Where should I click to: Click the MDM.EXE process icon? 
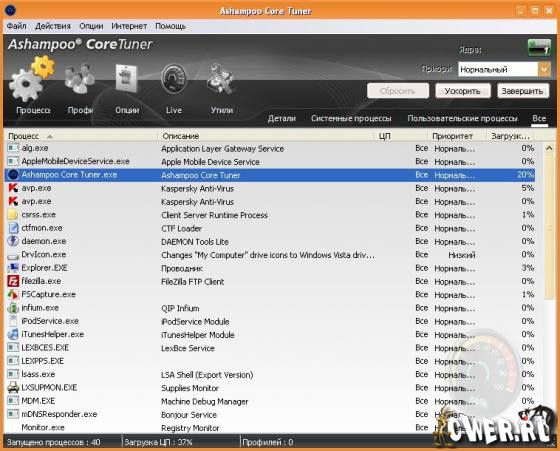pyautogui.click(x=13, y=401)
